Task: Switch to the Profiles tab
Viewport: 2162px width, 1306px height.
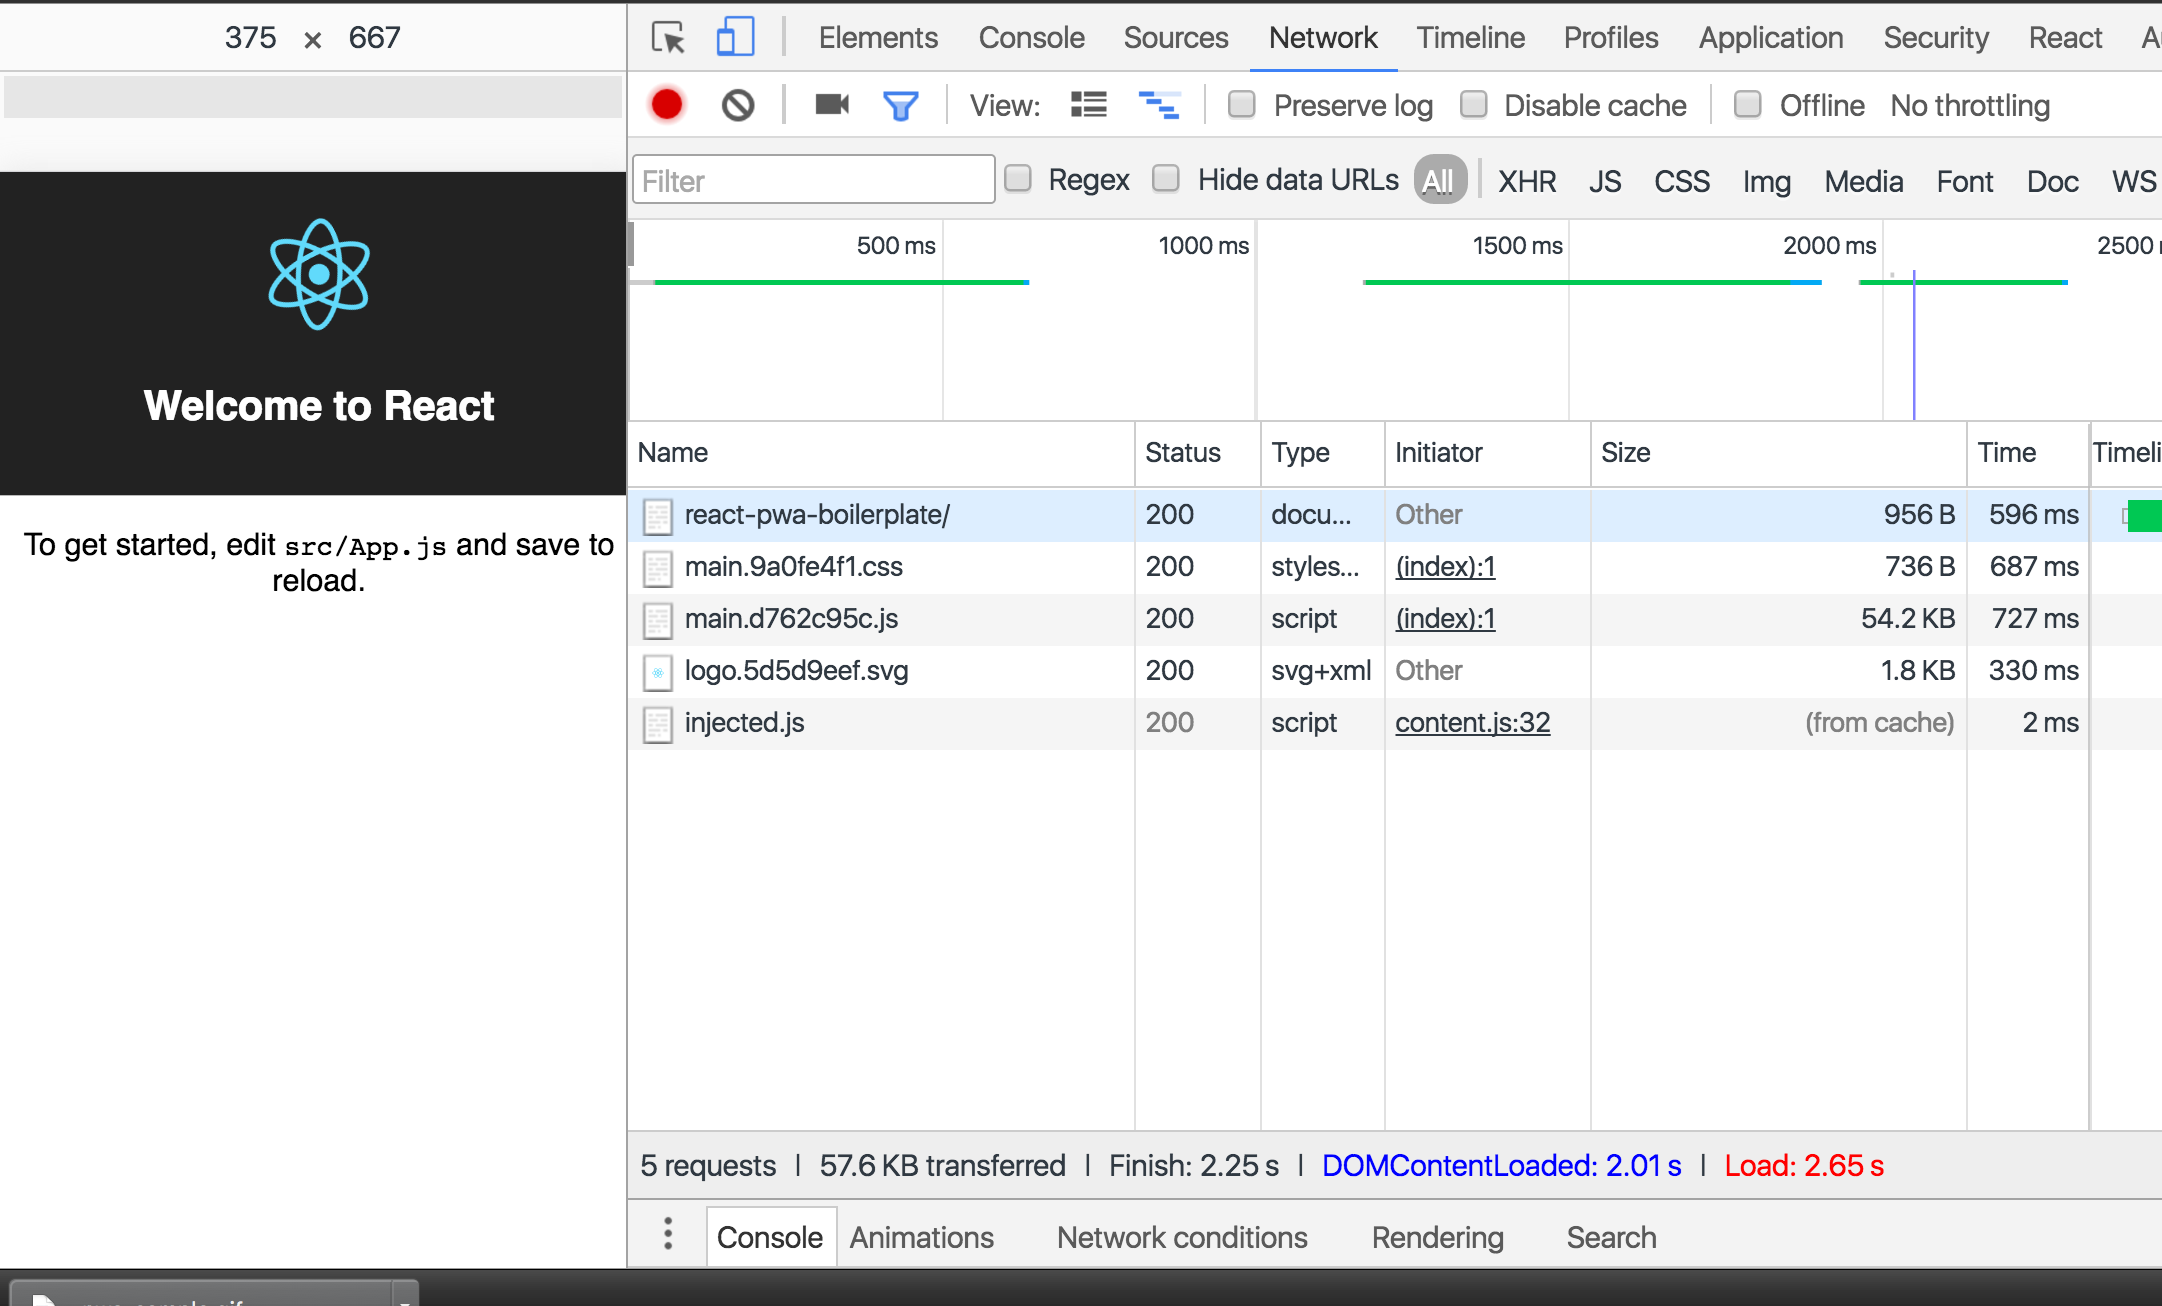Action: pyautogui.click(x=1611, y=38)
